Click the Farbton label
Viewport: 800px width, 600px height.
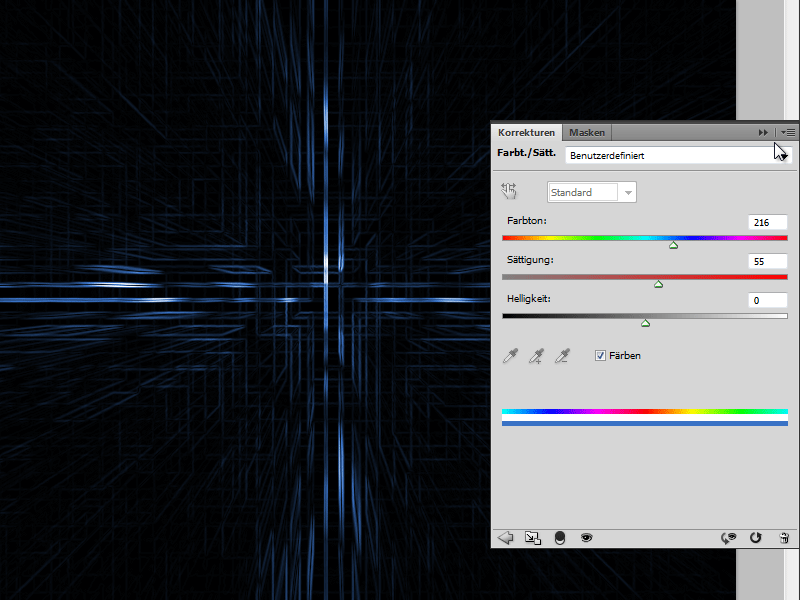pyautogui.click(x=527, y=221)
